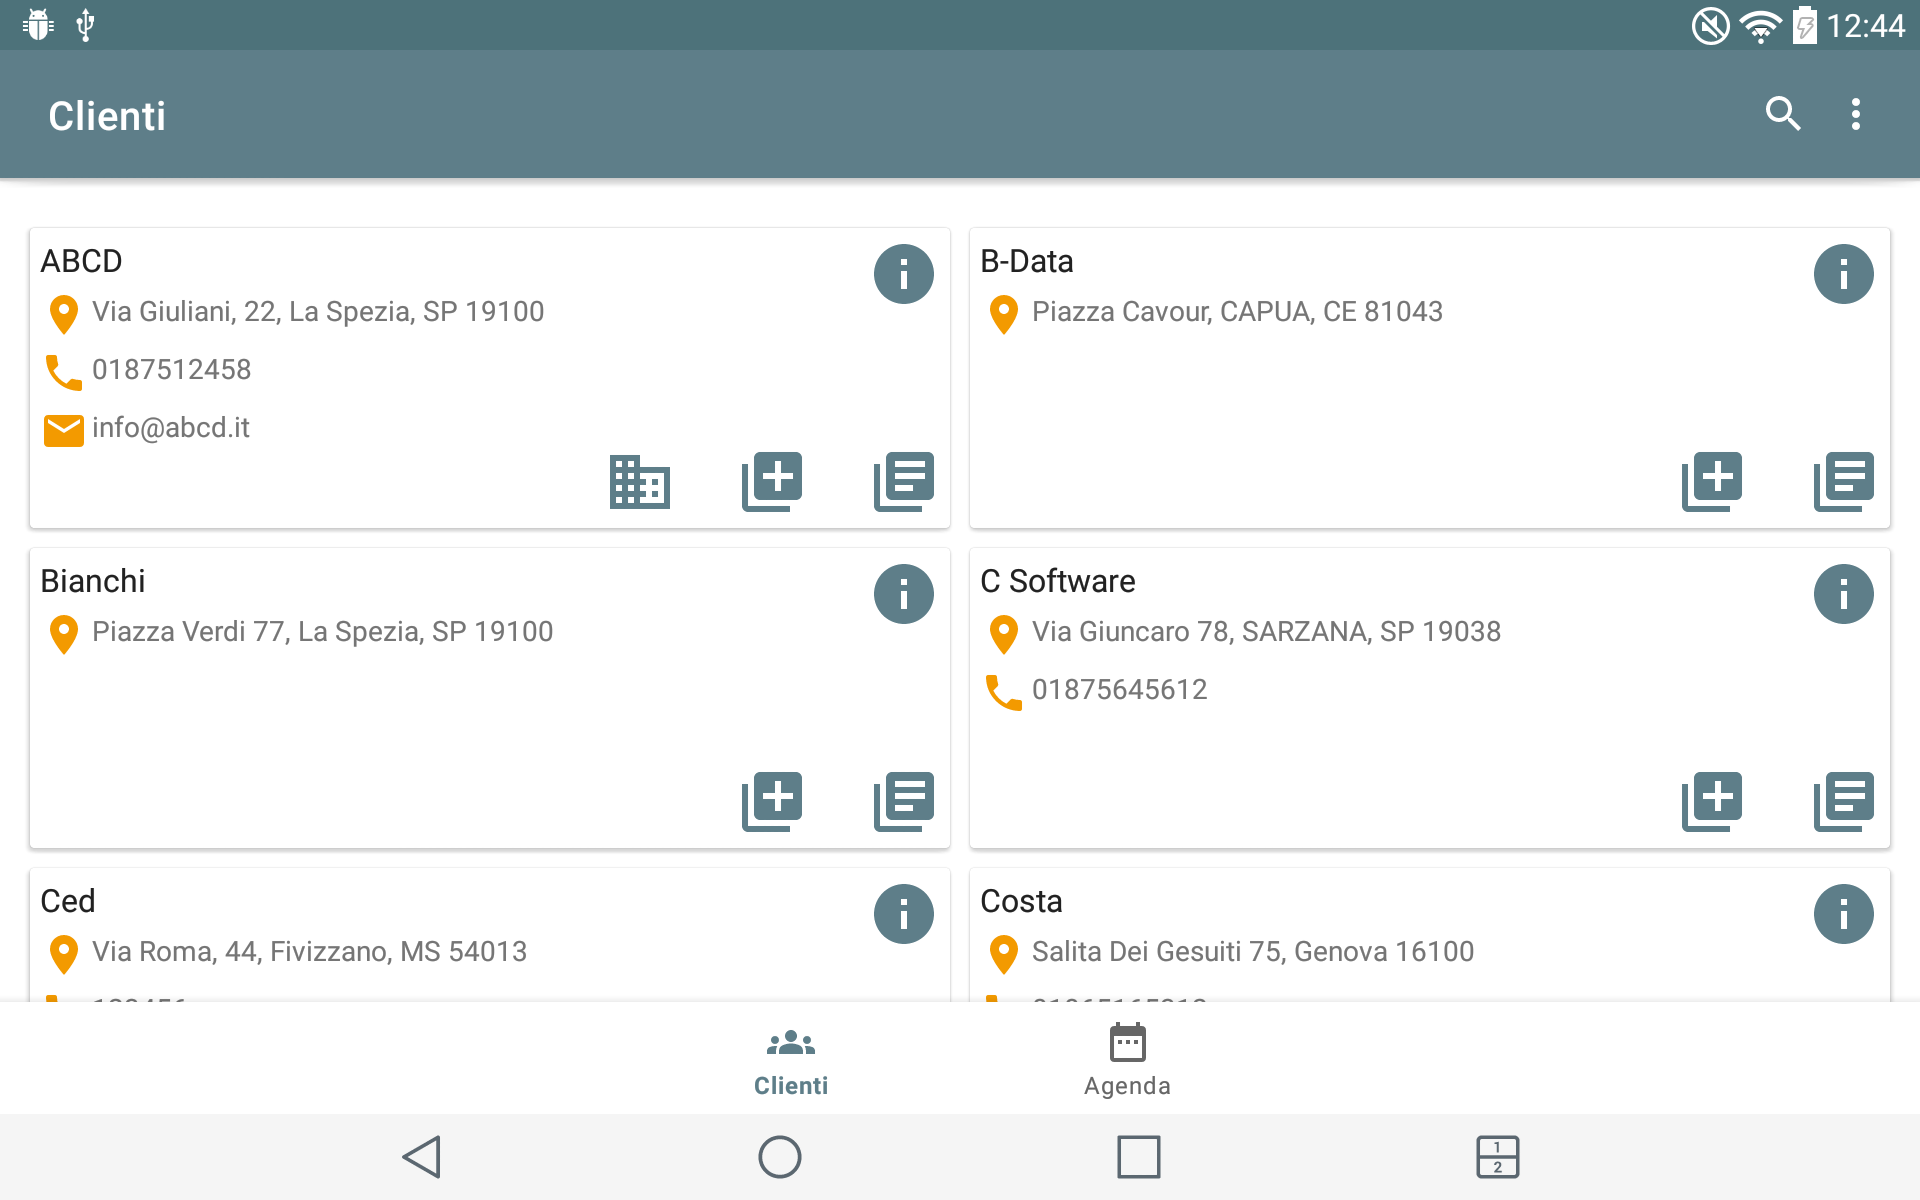
Task: Open Bianchi address Piazza Verdi 77
Action: 322,632
